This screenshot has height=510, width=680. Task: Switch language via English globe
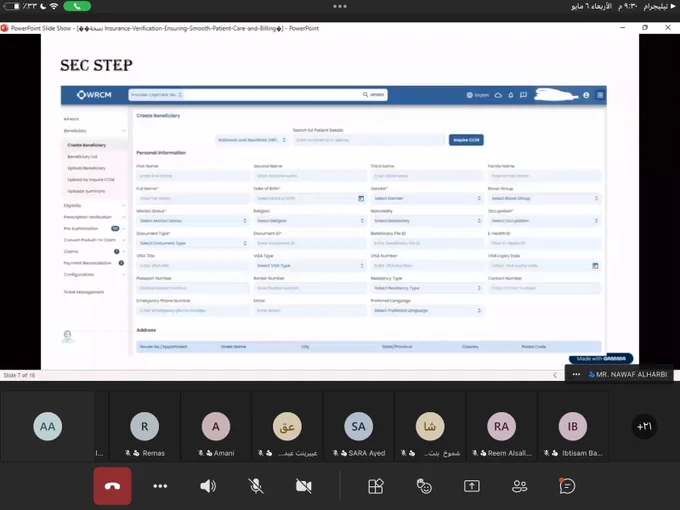pos(477,95)
